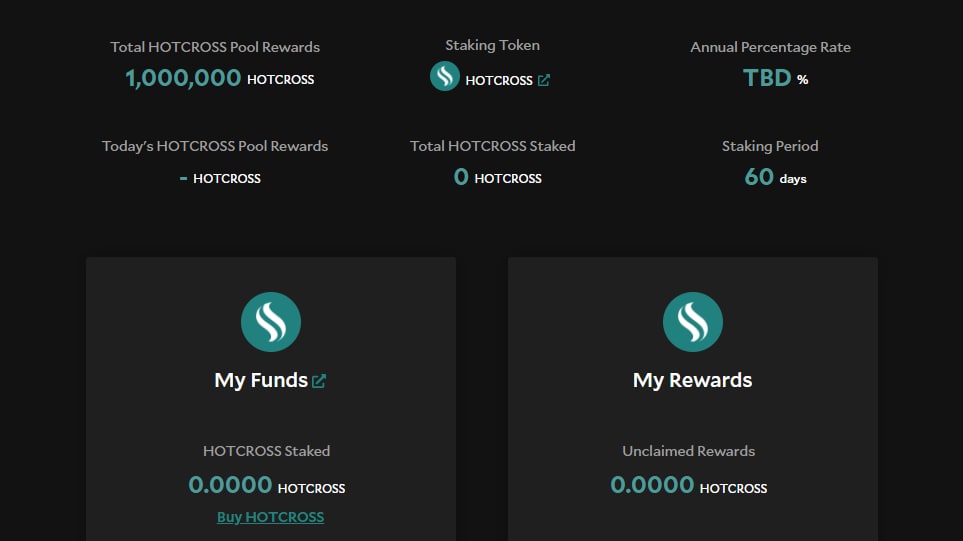Click the Unclaimed Rewards 0.0000 amount
The width and height of the screenshot is (963, 541).
[x=652, y=485]
